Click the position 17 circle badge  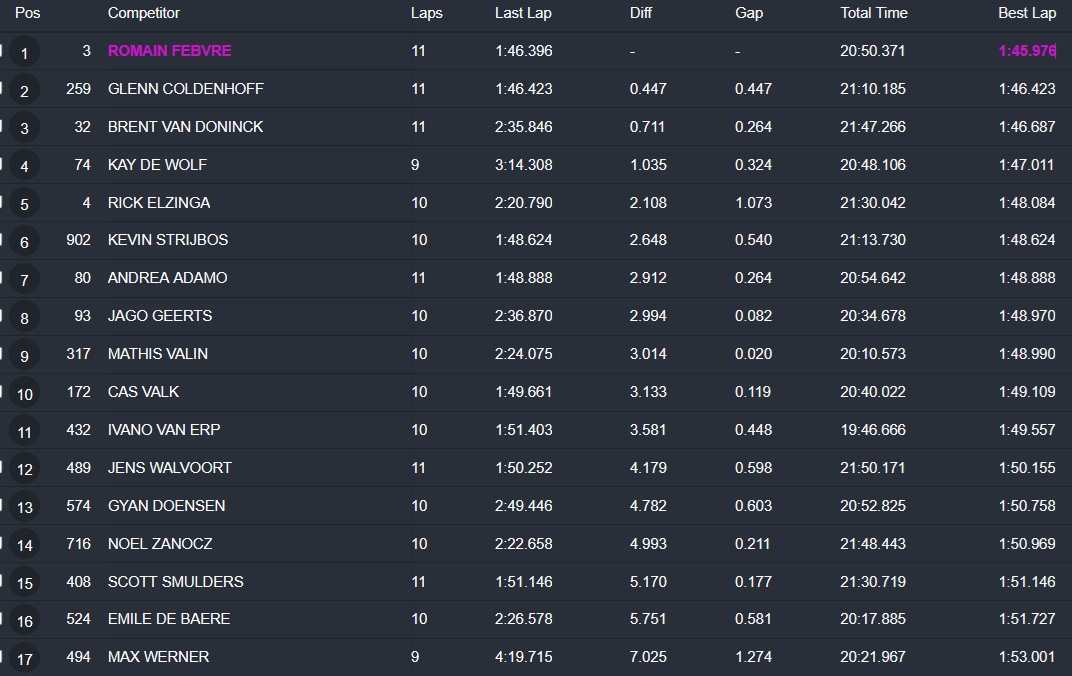pyautogui.click(x=25, y=659)
